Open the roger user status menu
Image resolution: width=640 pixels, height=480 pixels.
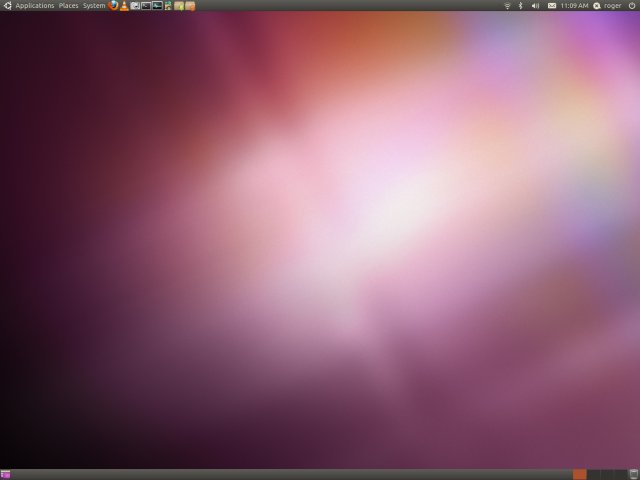607,6
